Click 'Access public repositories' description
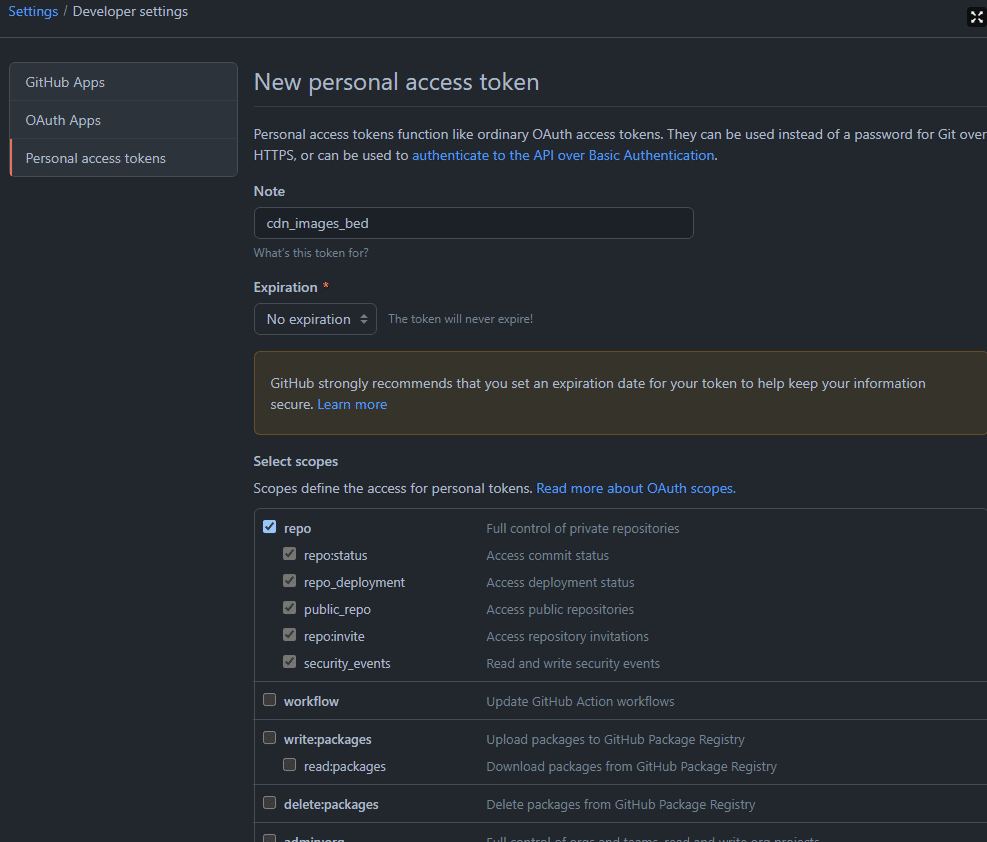 click(x=560, y=610)
